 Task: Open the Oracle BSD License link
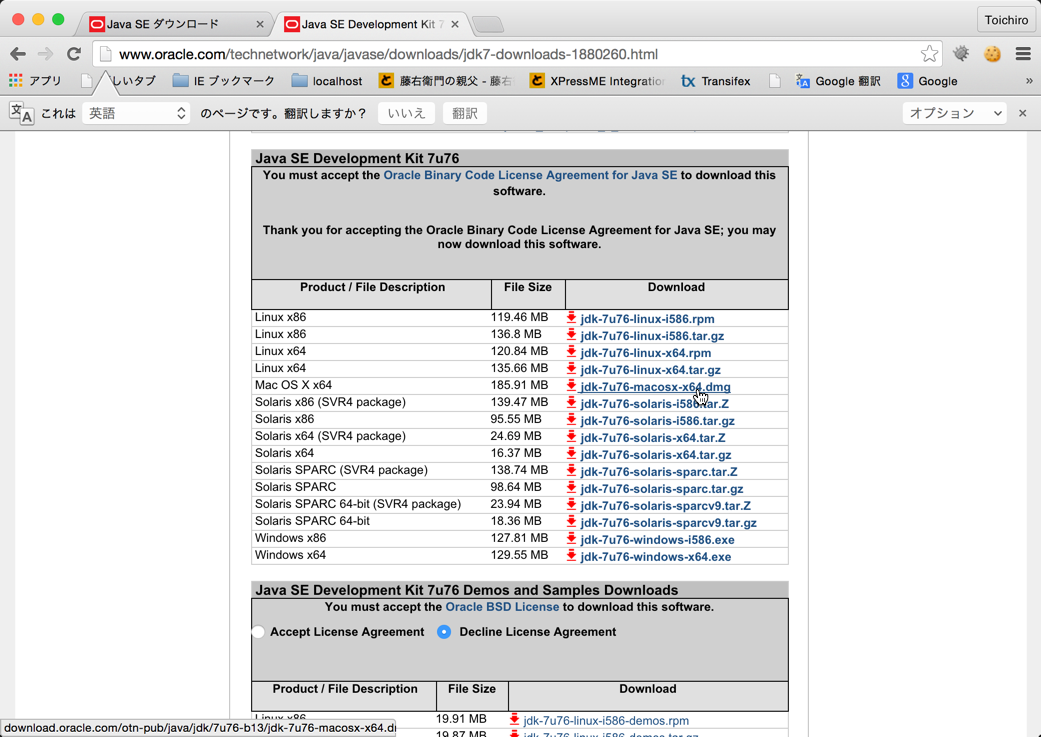tap(502, 607)
